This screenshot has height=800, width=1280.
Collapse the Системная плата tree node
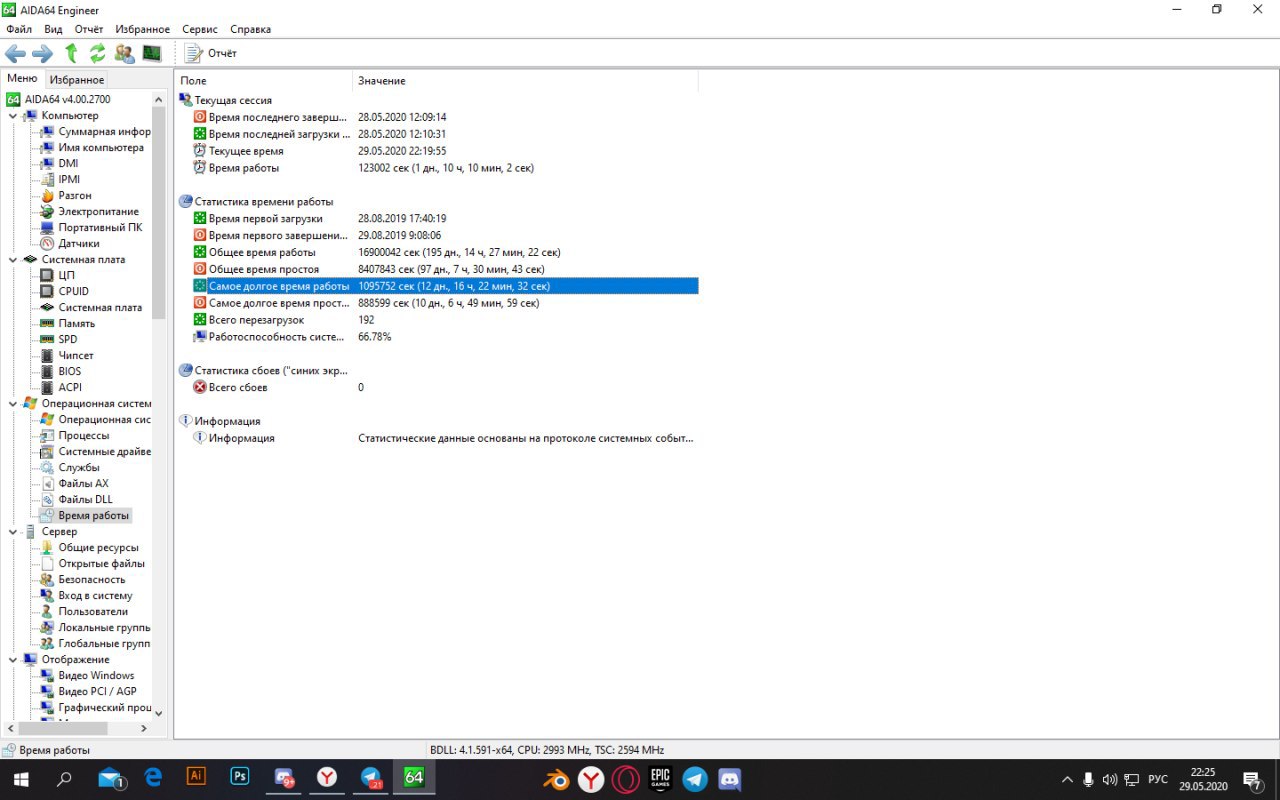coord(13,260)
